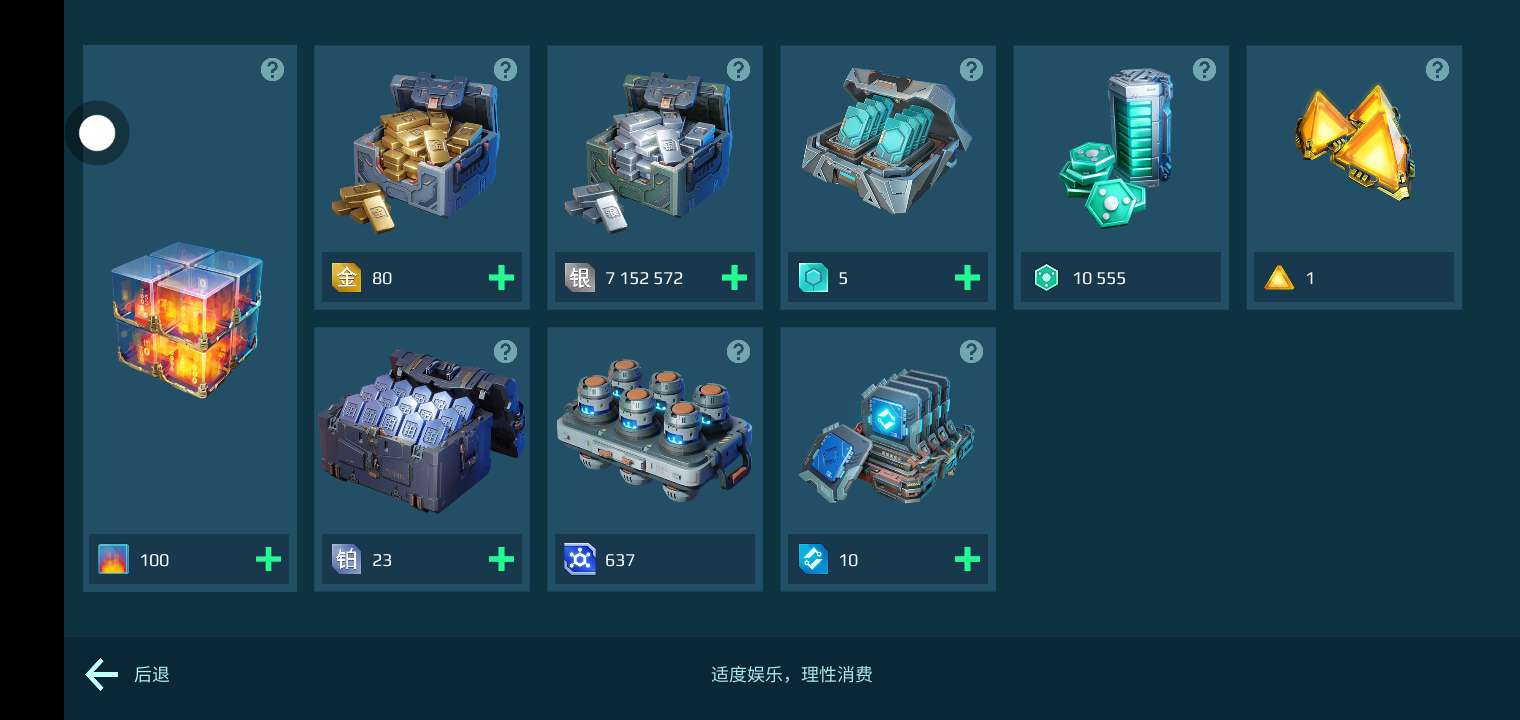Add silver using the green plus
This screenshot has height=720, width=1520.
734,278
